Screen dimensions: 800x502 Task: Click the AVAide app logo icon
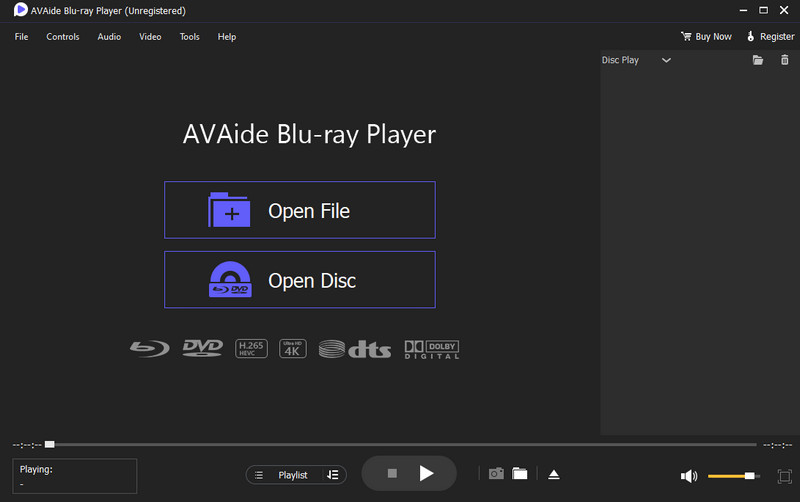[20, 10]
